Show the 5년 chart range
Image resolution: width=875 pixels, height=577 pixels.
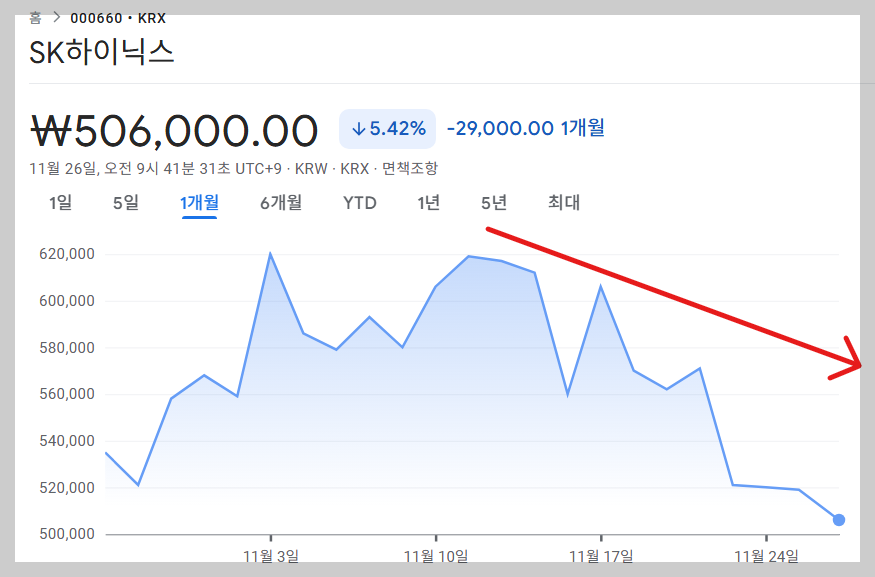pyautogui.click(x=494, y=202)
